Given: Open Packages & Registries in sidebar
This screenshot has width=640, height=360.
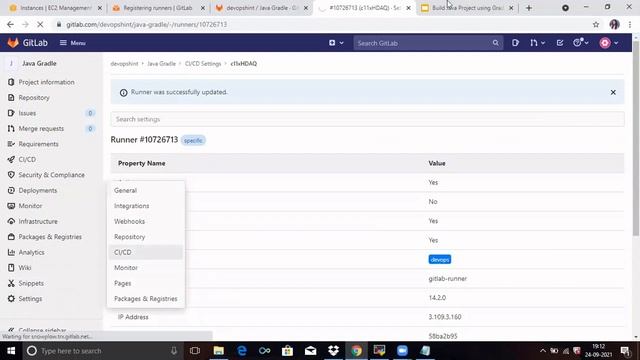Looking at the screenshot, I should coord(51,237).
